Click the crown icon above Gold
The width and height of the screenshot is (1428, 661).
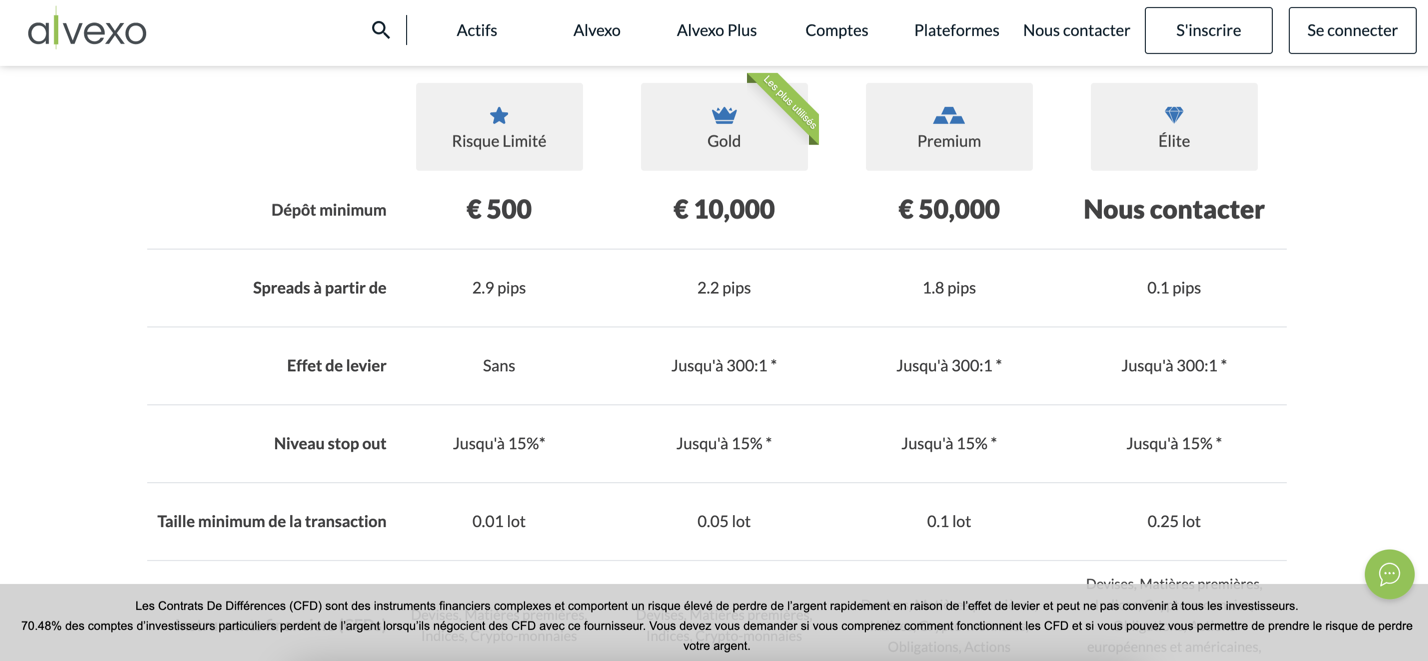(x=723, y=113)
